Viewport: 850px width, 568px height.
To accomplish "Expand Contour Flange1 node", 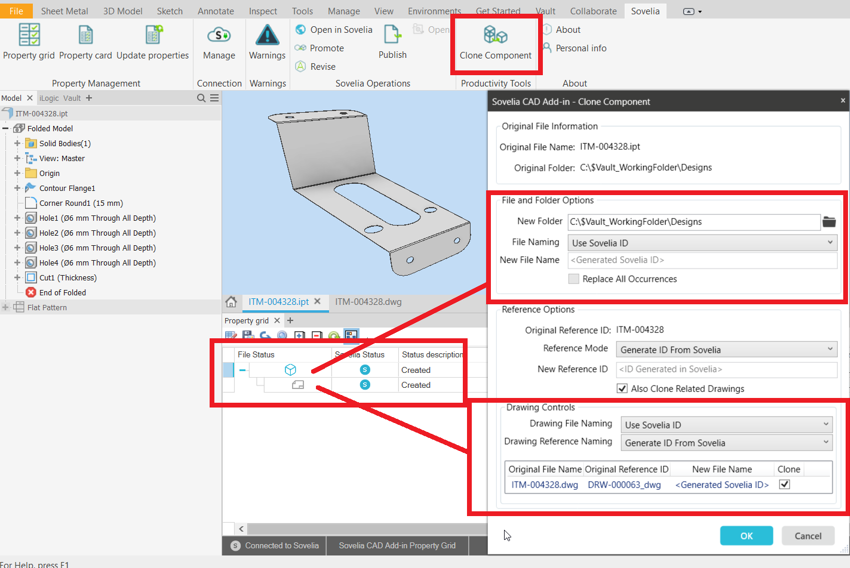I will click(x=17, y=188).
